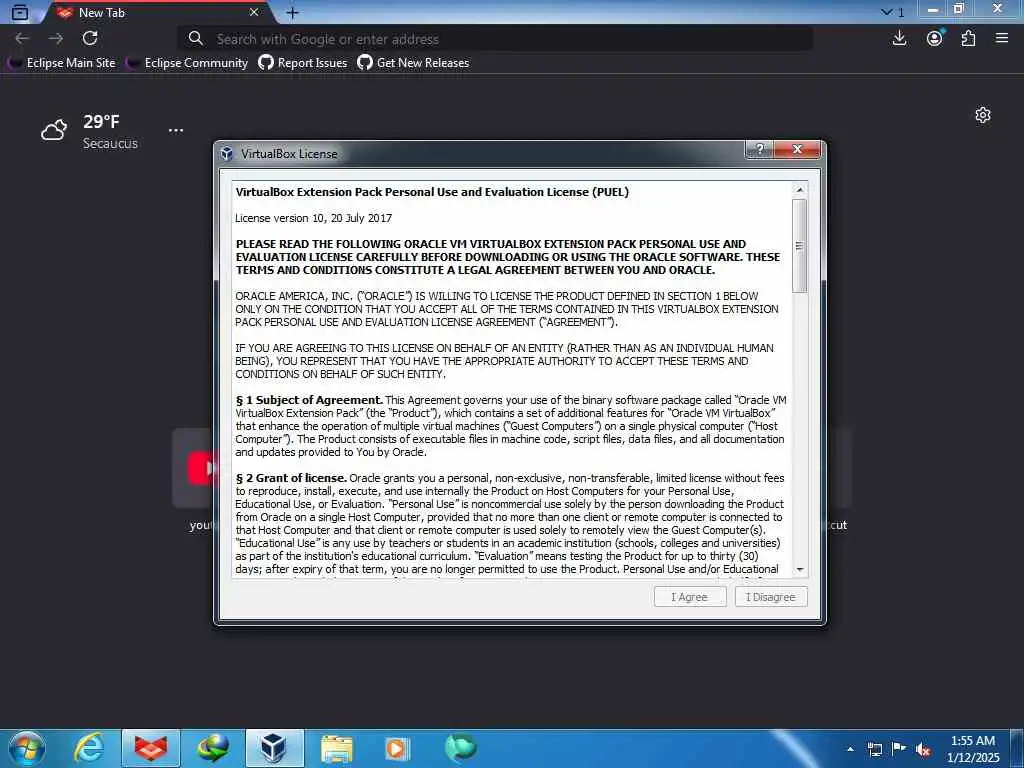Image resolution: width=1024 pixels, height=768 pixels.
Task: Click the taskbar clock showing 1:55 AM
Action: [x=973, y=749]
